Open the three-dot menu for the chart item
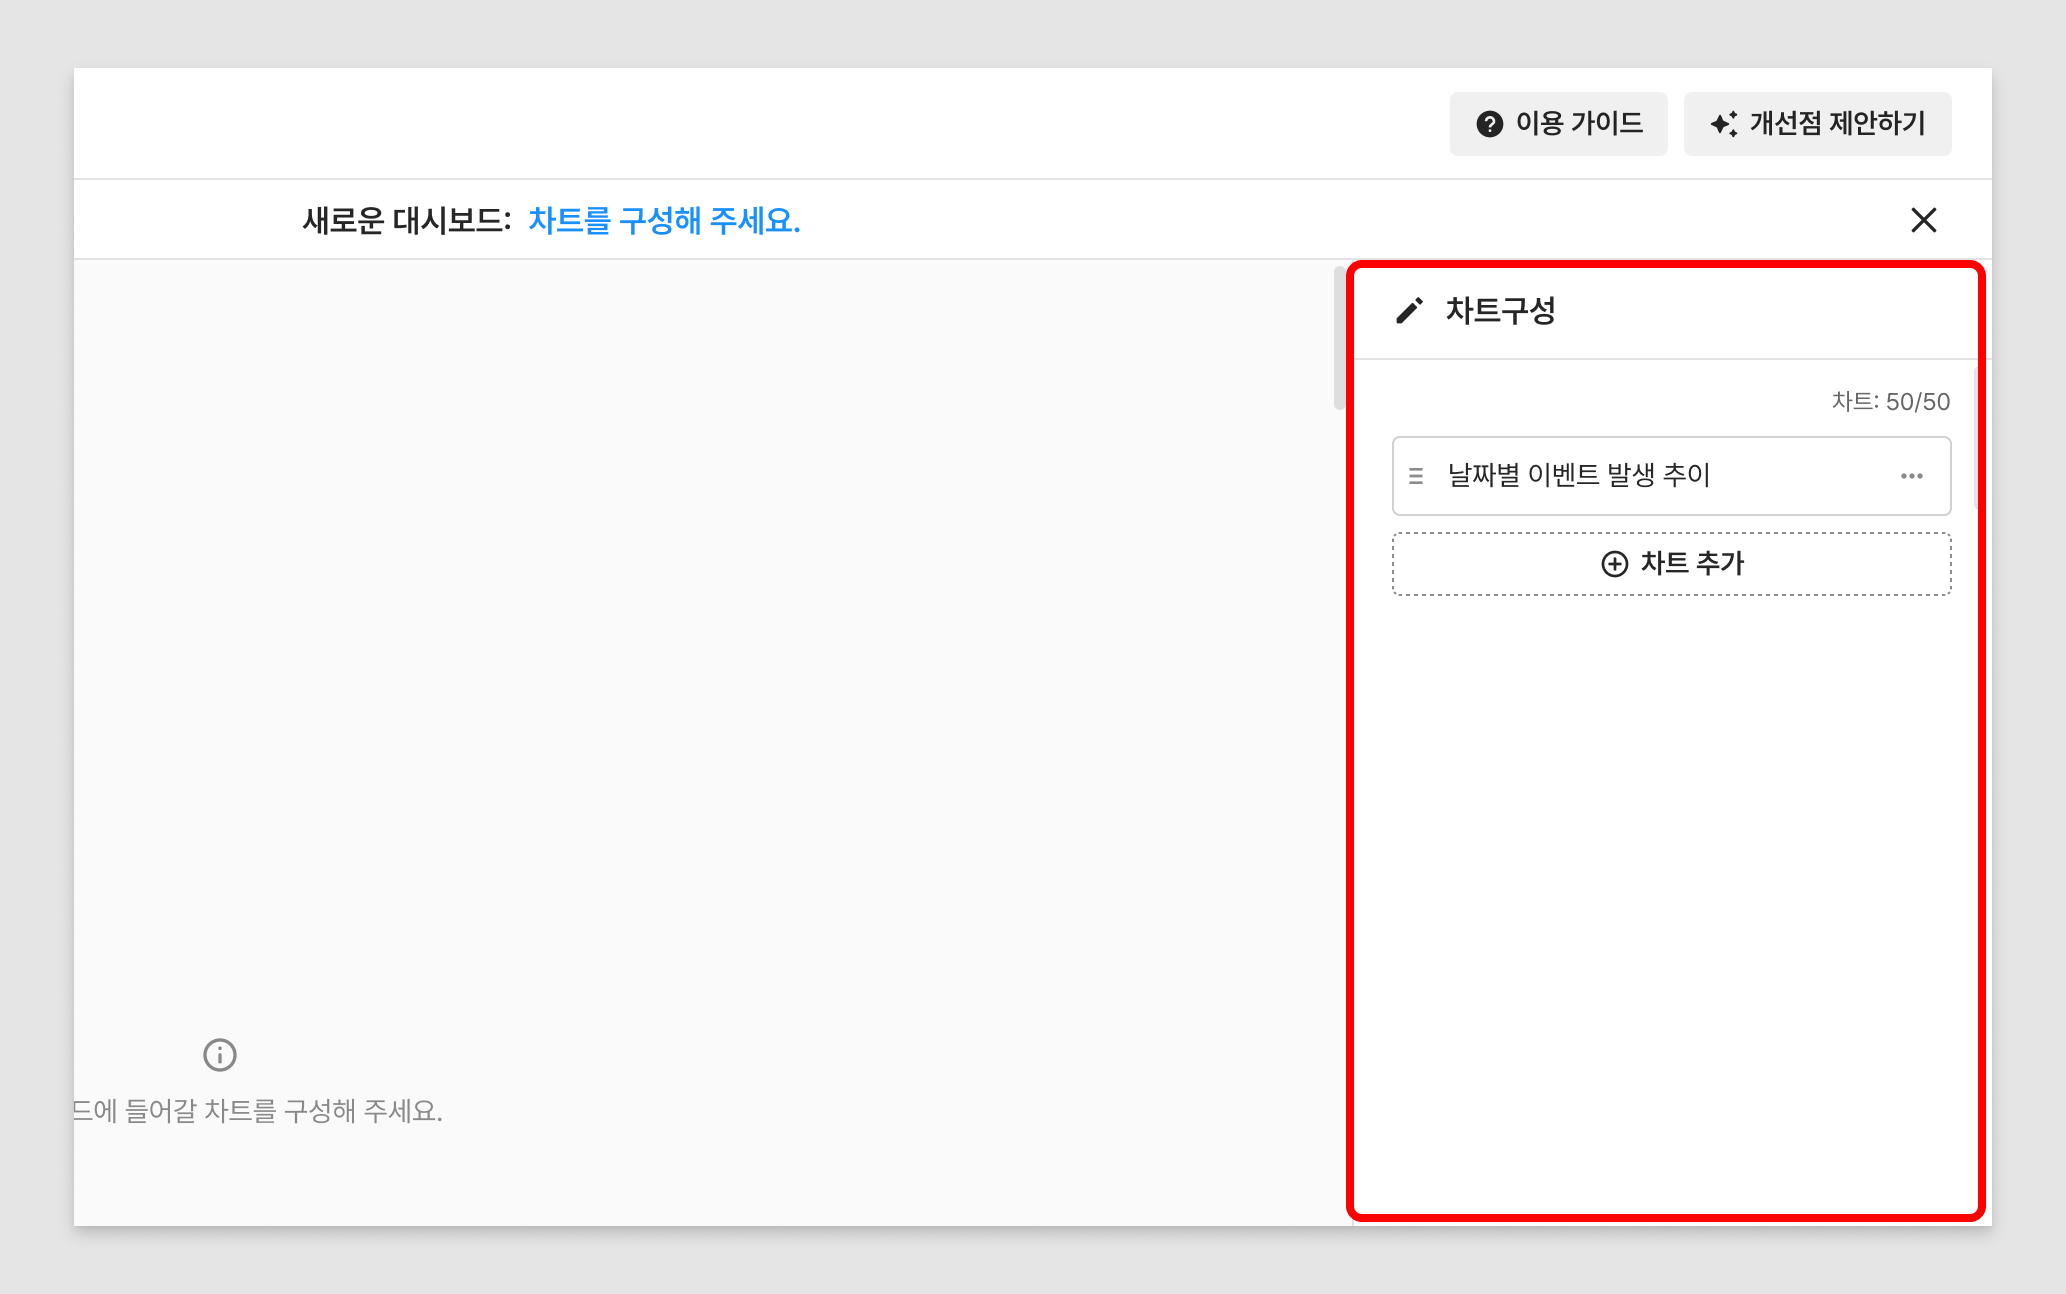This screenshot has height=1294, width=2066. [1911, 476]
